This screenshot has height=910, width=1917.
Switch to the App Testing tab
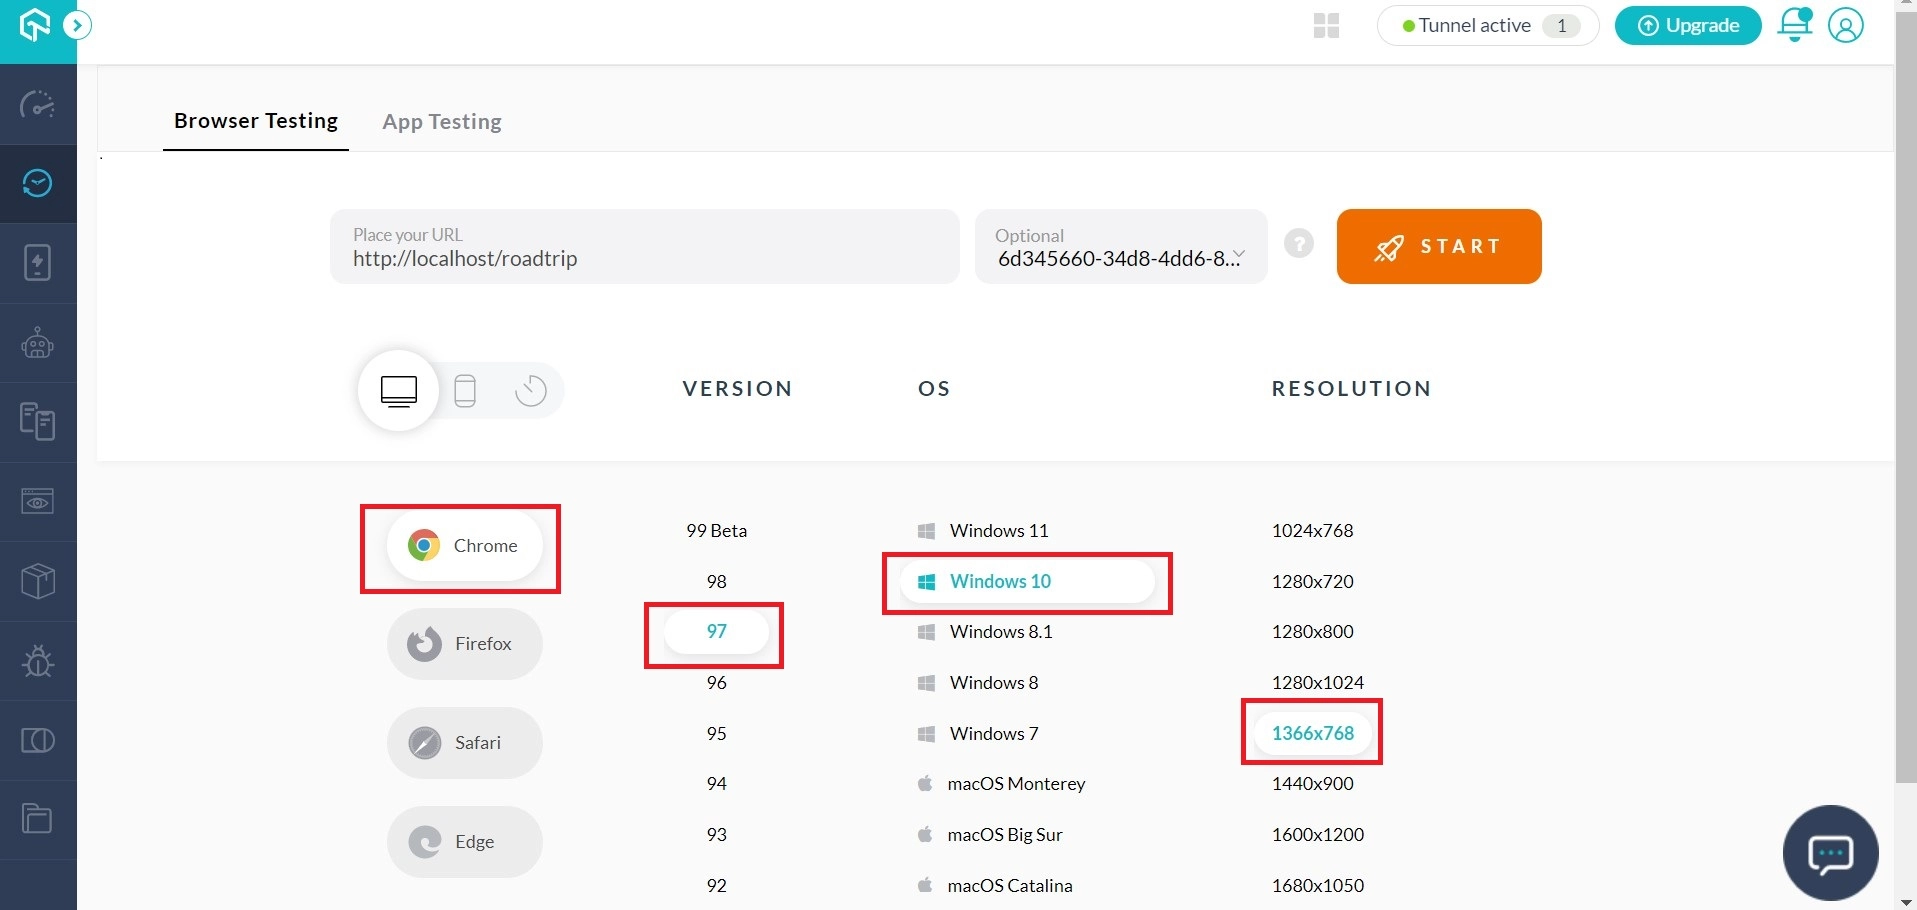point(442,122)
